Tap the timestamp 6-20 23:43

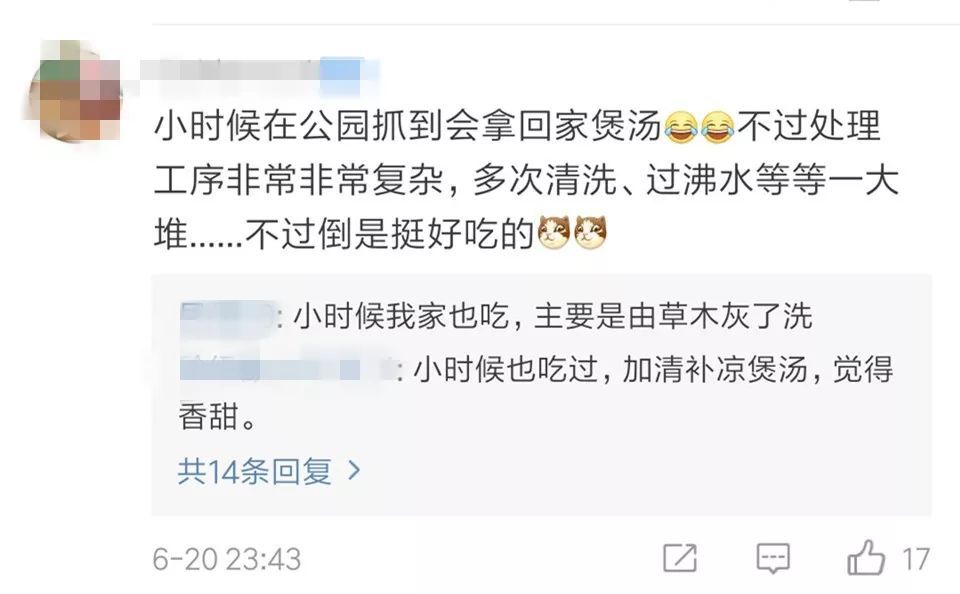(x=227, y=559)
